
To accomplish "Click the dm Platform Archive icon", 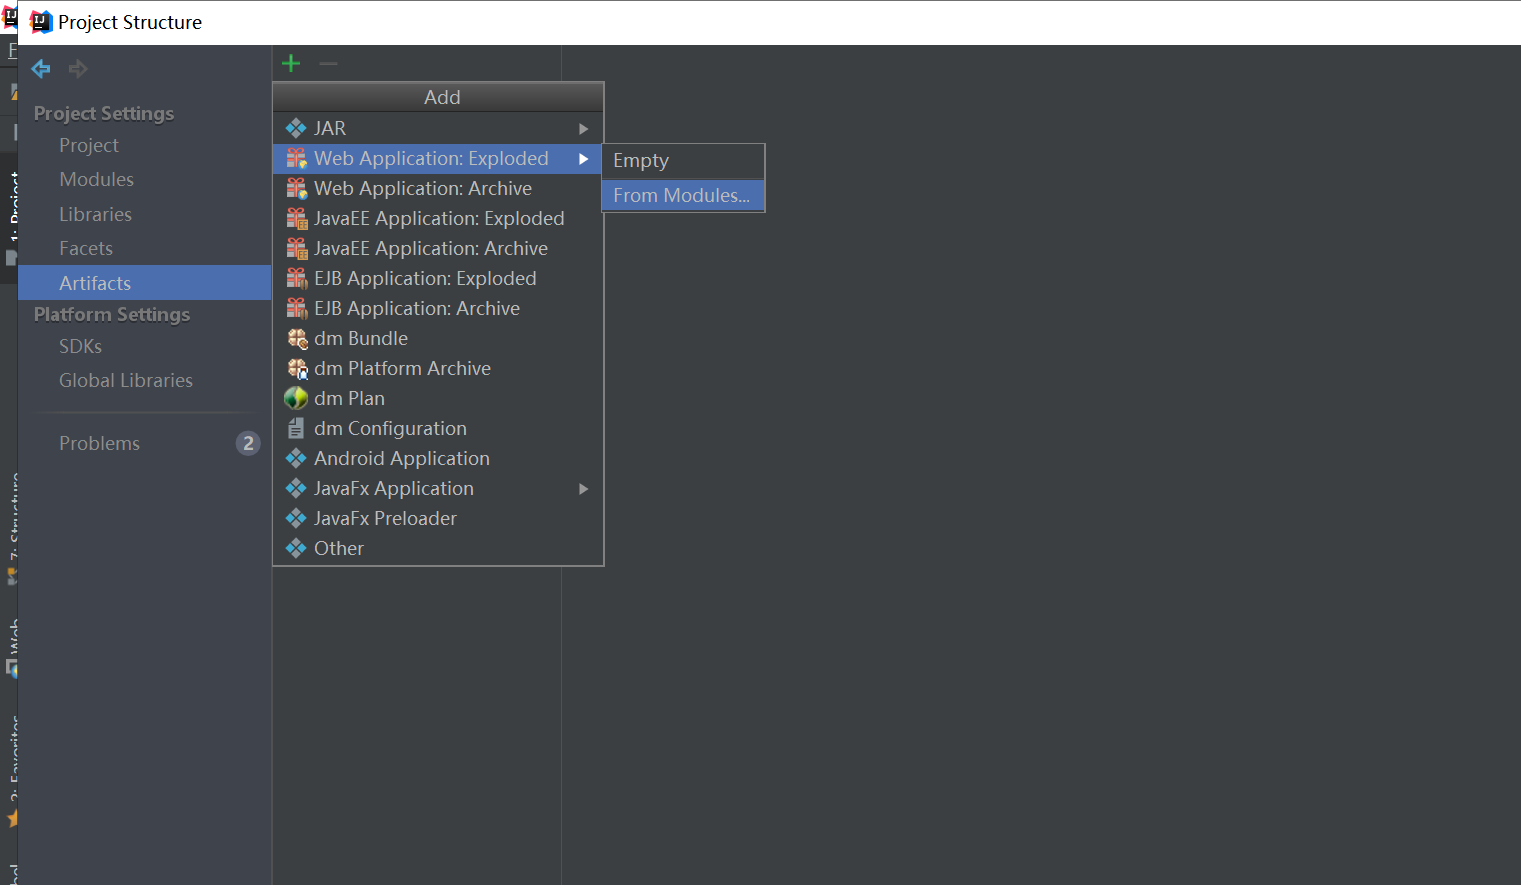I will click(x=297, y=368).
